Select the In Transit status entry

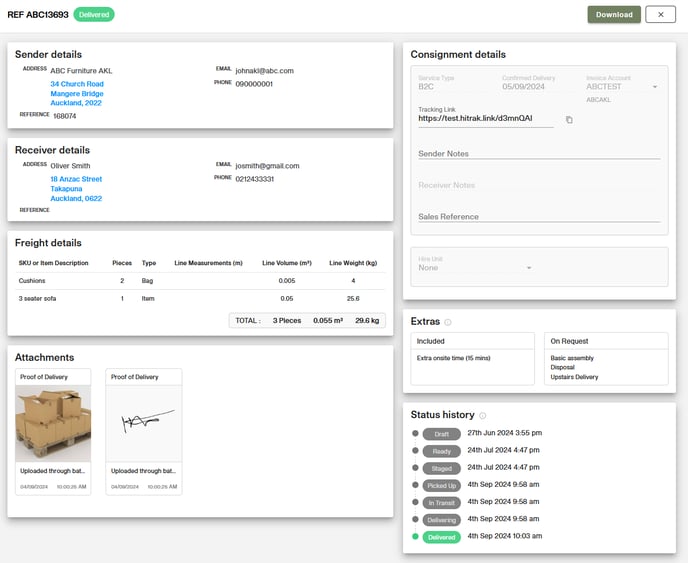[x=441, y=502]
